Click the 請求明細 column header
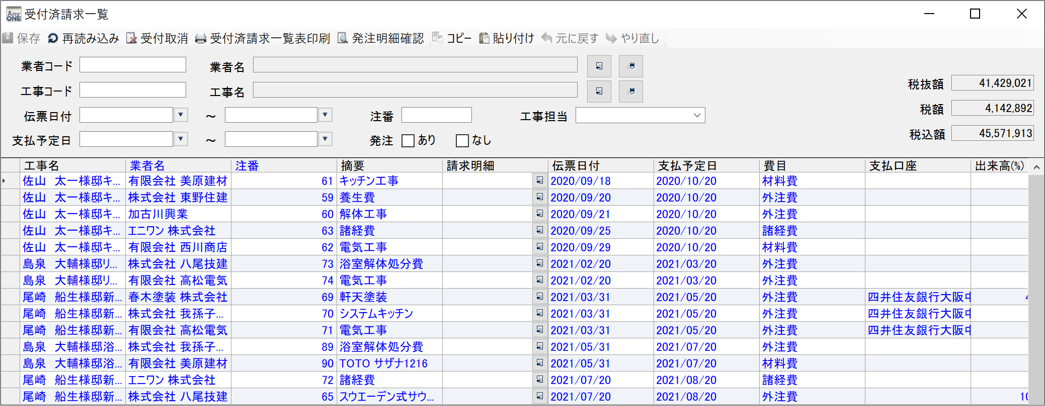Viewport: 1045px width, 406px height. coord(495,165)
